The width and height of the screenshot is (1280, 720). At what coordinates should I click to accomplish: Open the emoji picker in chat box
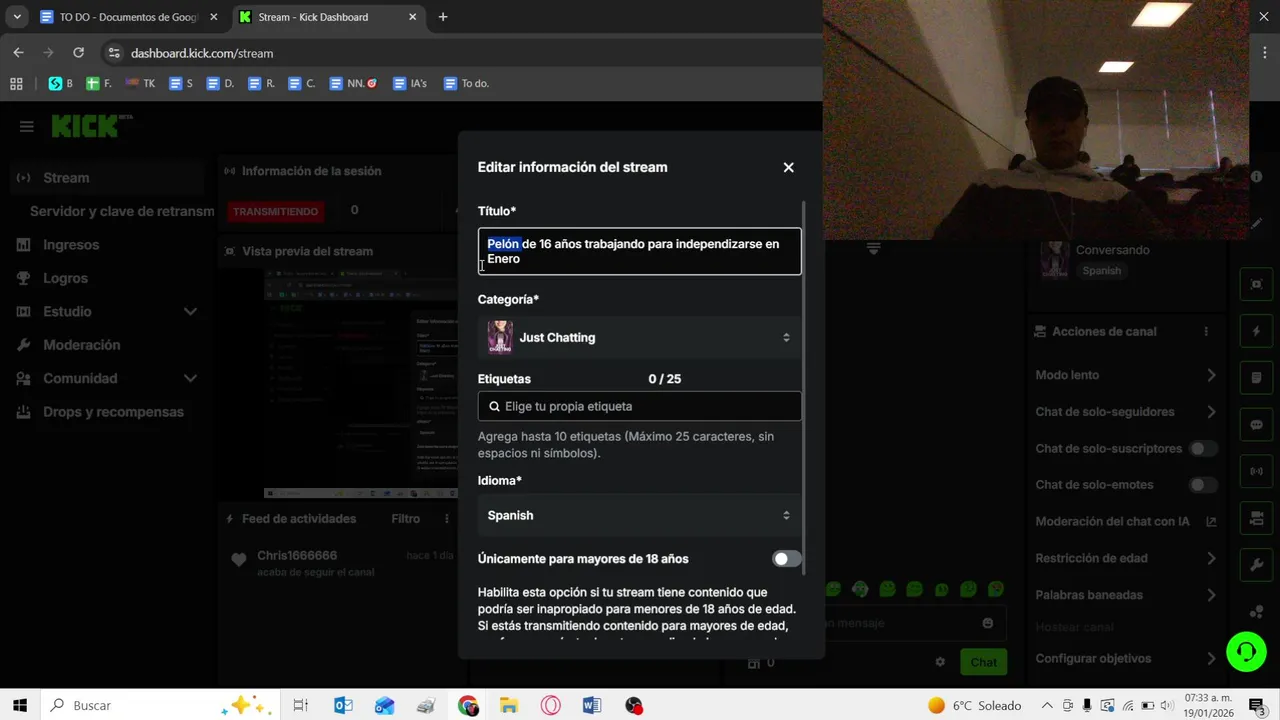point(988,623)
